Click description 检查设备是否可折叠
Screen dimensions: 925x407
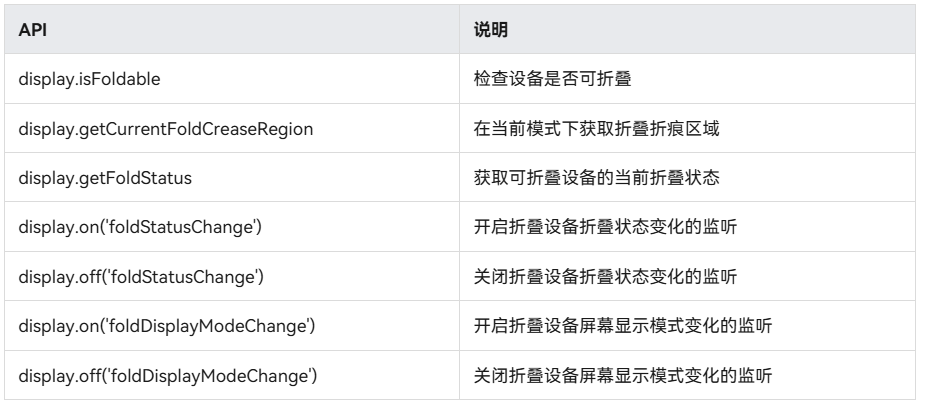pos(552,79)
